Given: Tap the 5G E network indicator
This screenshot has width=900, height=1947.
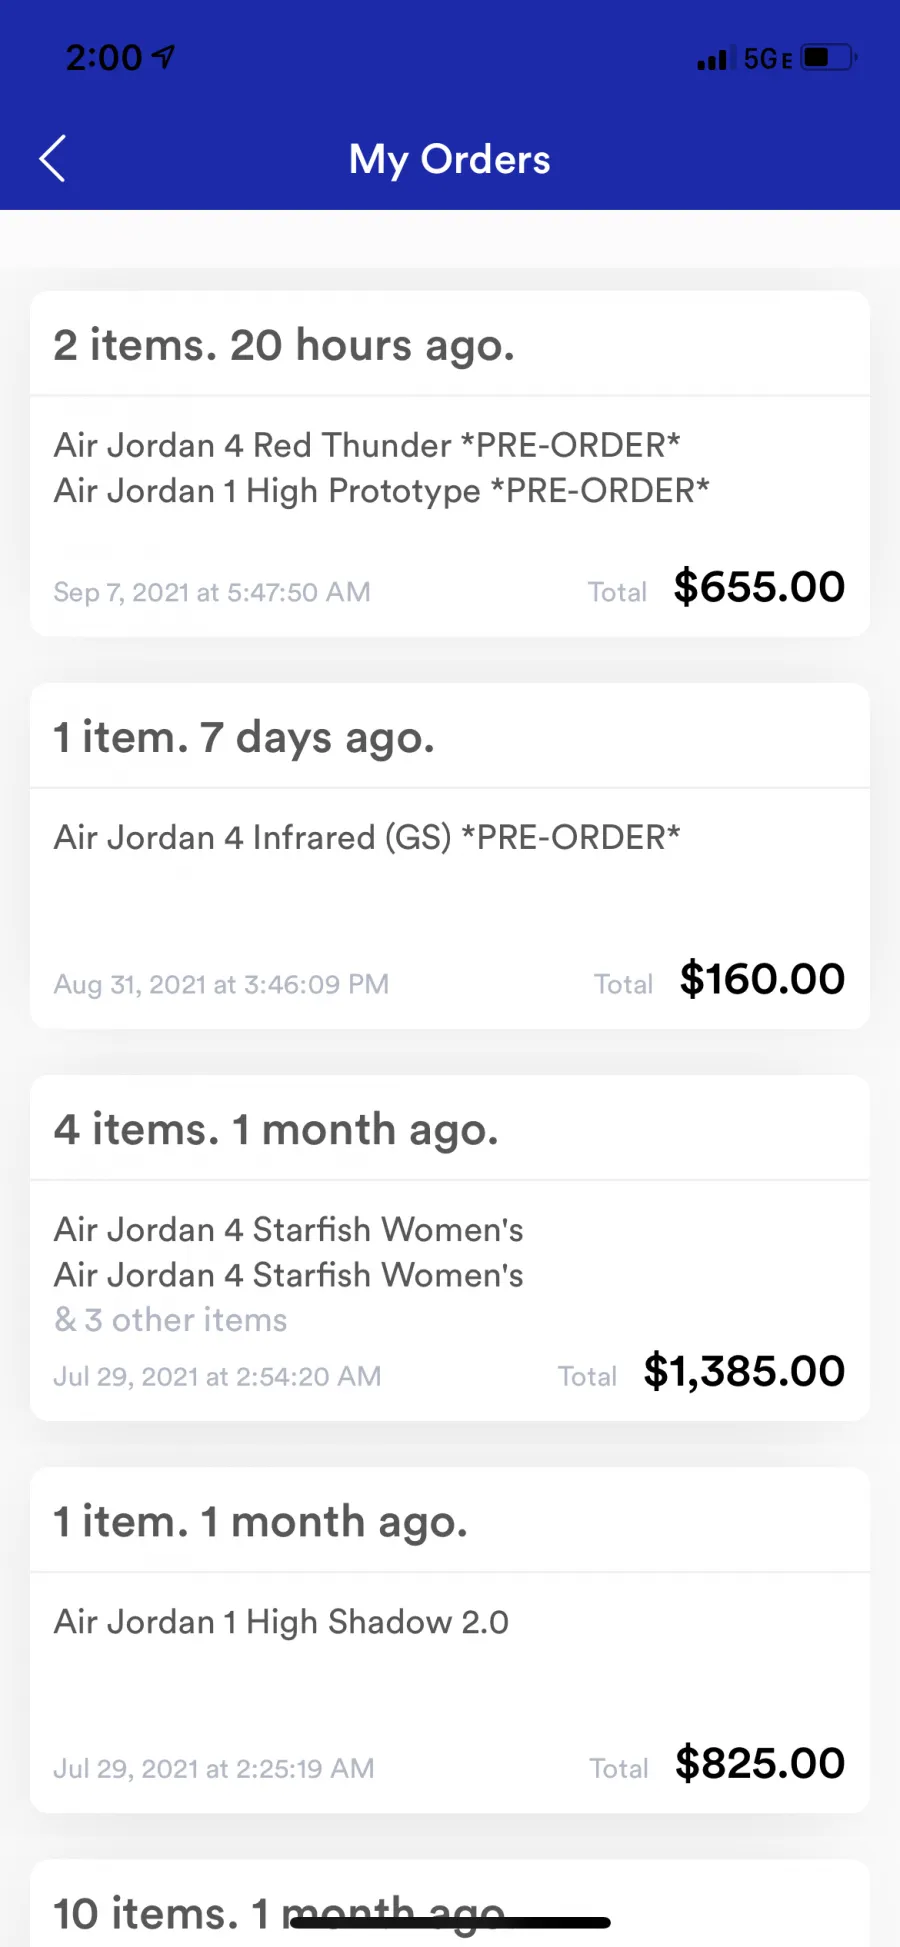Looking at the screenshot, I should [767, 59].
